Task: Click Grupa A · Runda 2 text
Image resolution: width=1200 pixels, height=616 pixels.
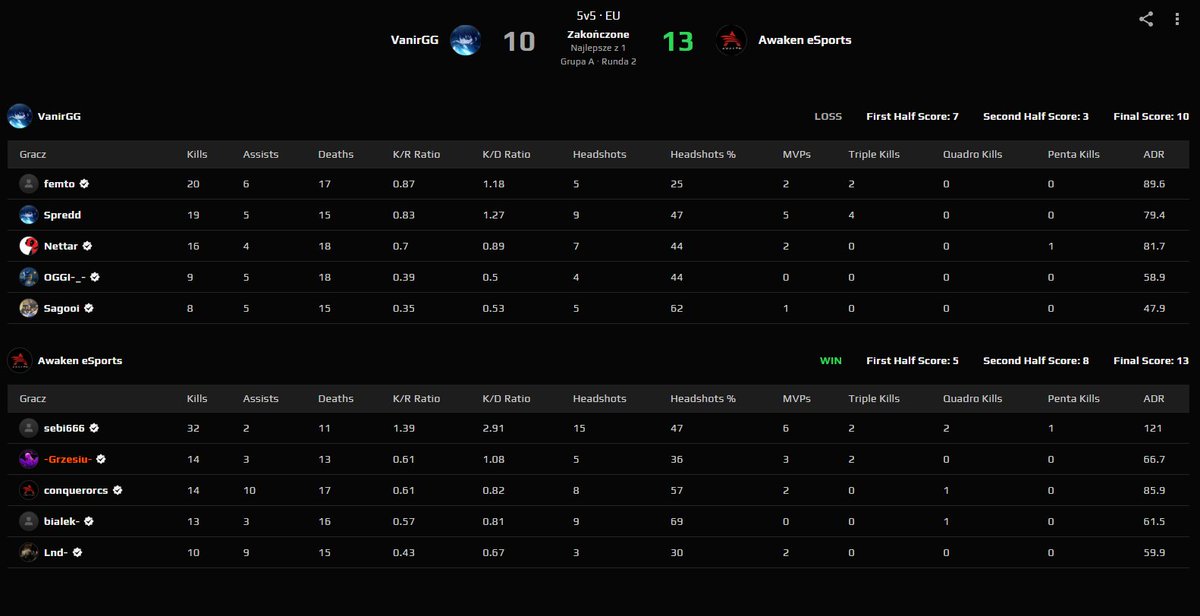Action: 598,61
